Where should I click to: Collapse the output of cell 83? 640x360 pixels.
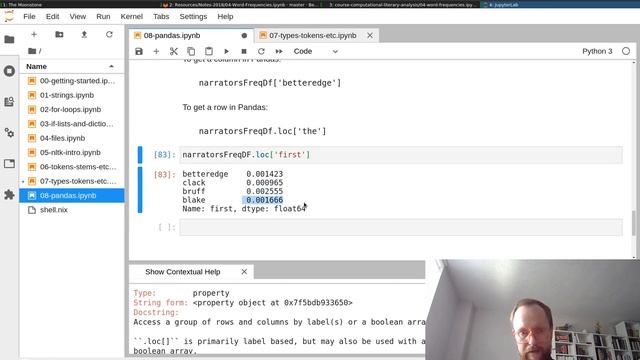click(140, 190)
